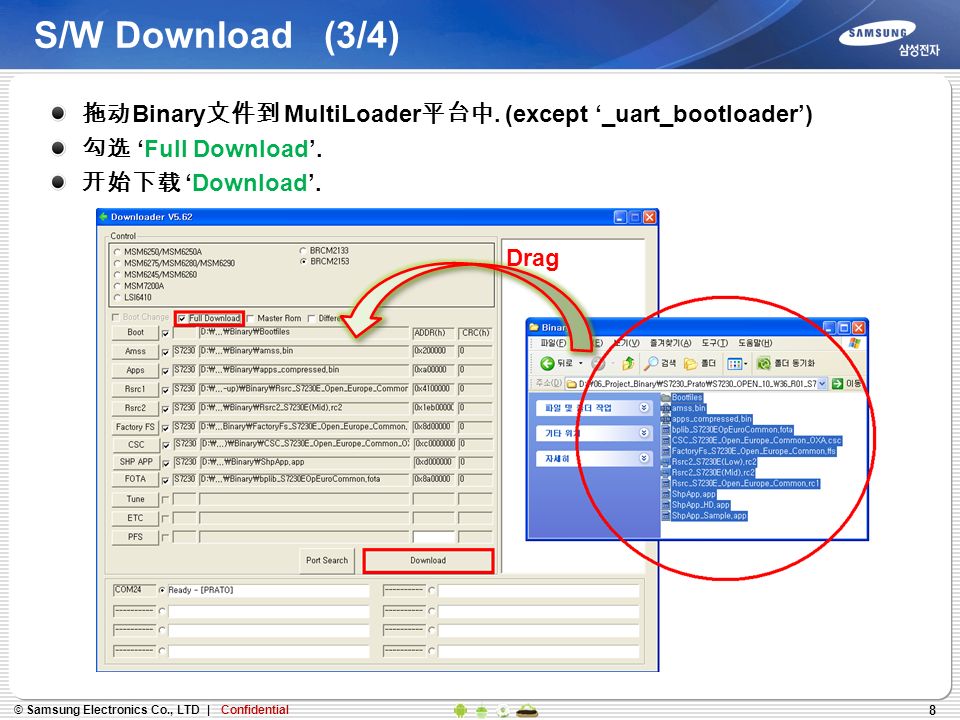Click the Windows flag logo in Binary window

(x=855, y=343)
